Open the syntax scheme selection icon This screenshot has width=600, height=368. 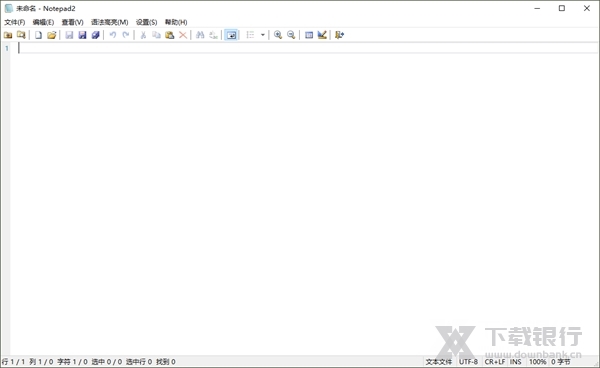coord(309,35)
